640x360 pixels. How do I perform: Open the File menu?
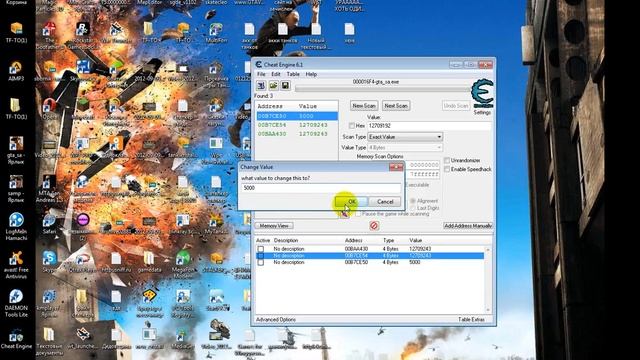point(261,74)
